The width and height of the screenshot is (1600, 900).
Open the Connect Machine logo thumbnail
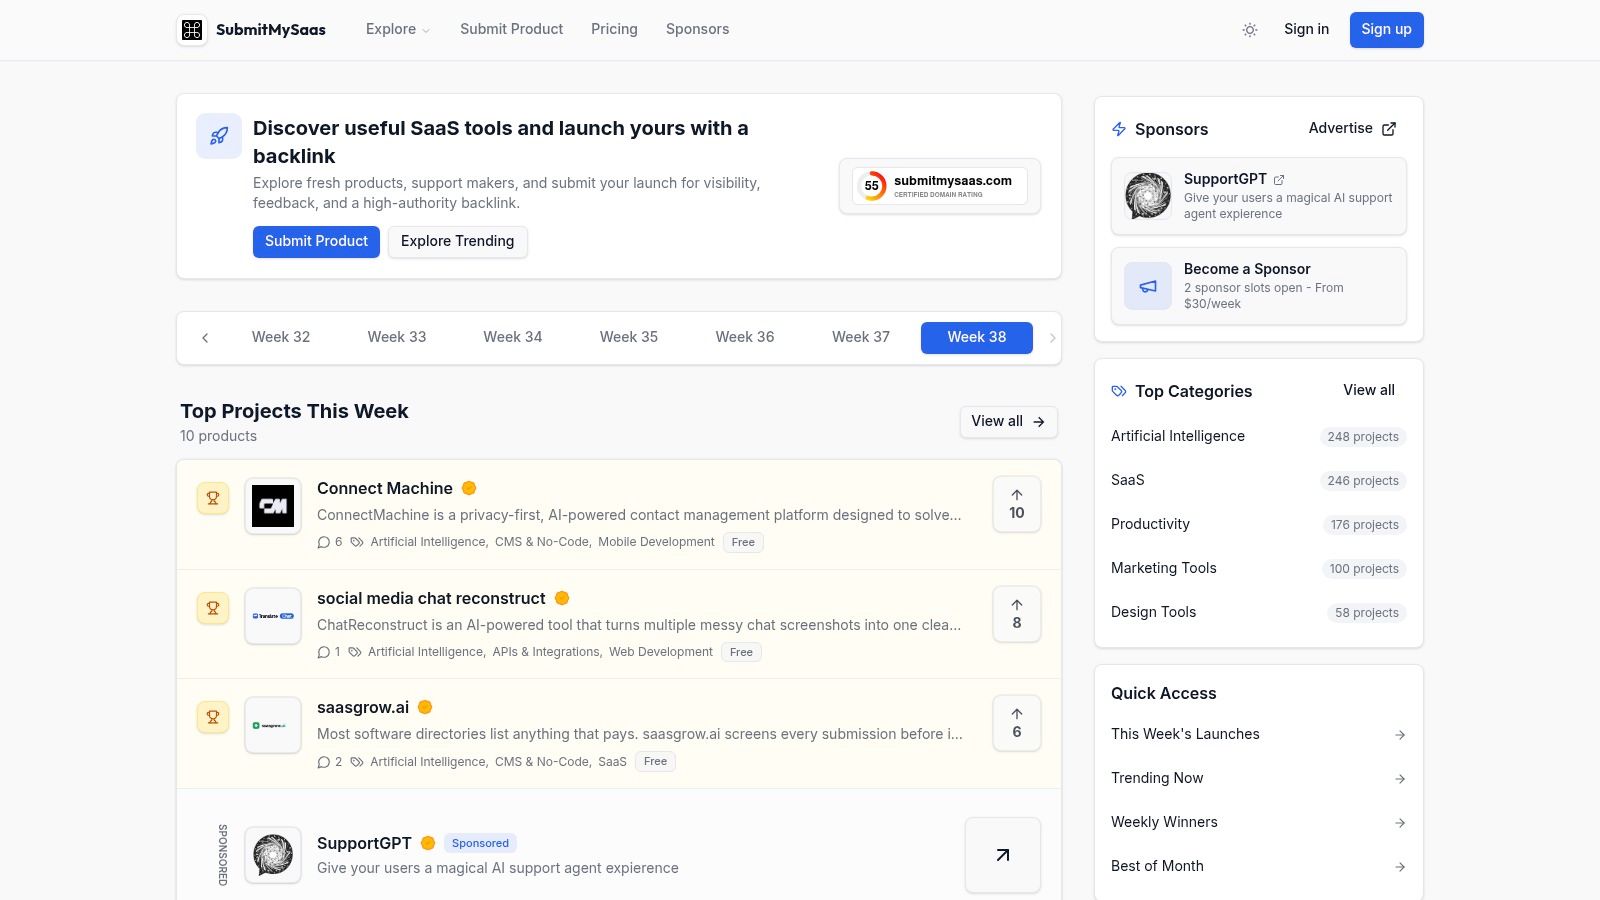tap(273, 506)
